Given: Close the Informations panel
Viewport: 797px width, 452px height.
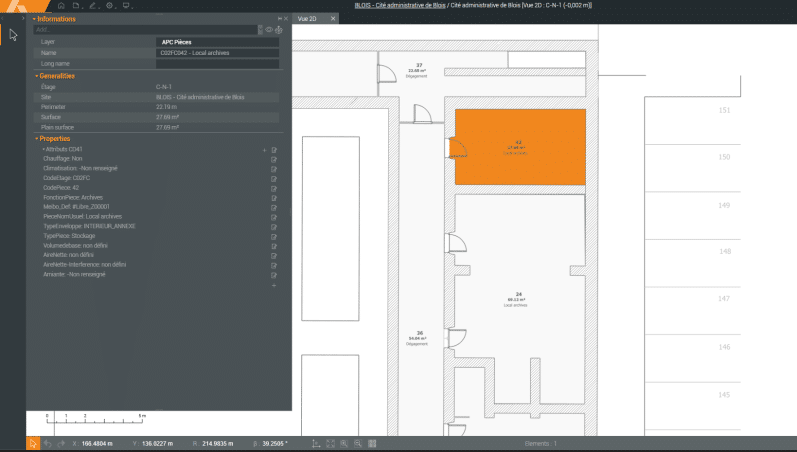Looking at the screenshot, I should (x=286, y=19).
